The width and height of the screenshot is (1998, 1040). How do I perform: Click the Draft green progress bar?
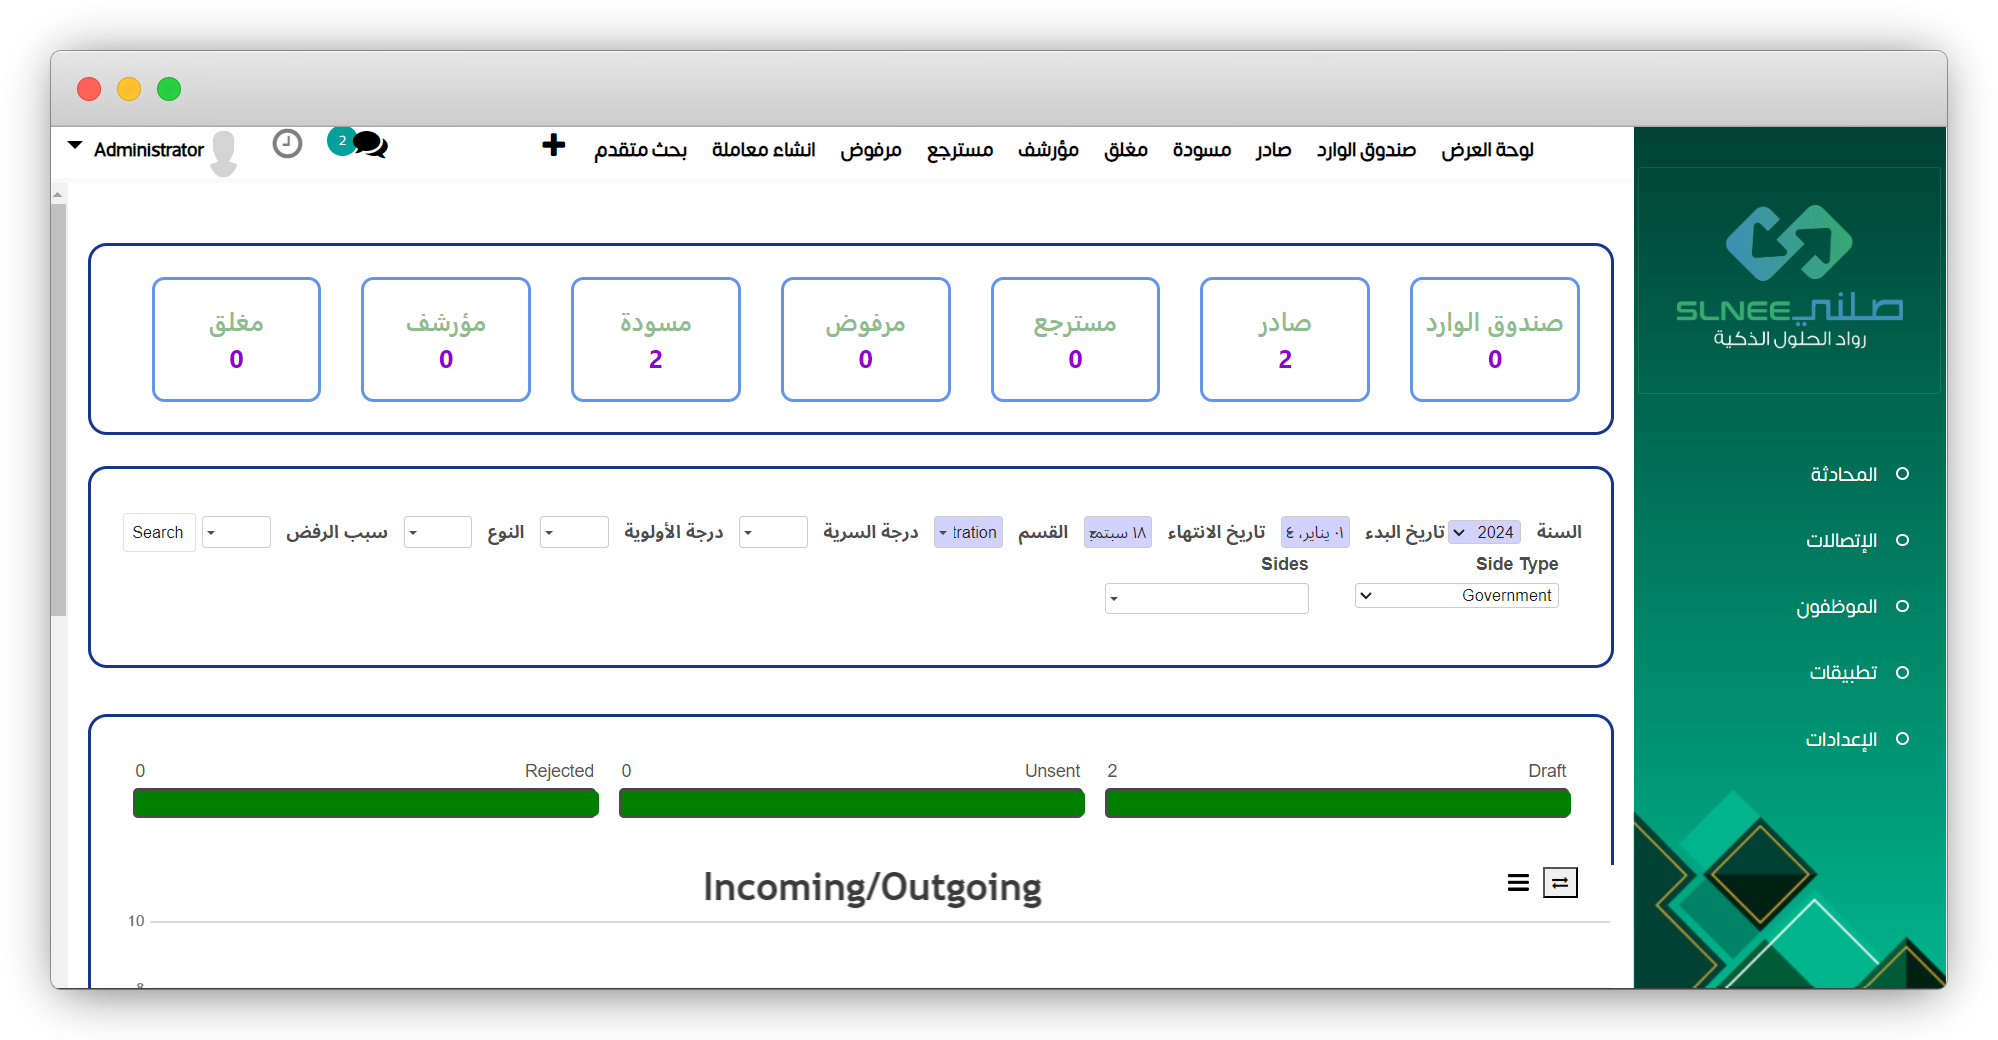[1337, 803]
